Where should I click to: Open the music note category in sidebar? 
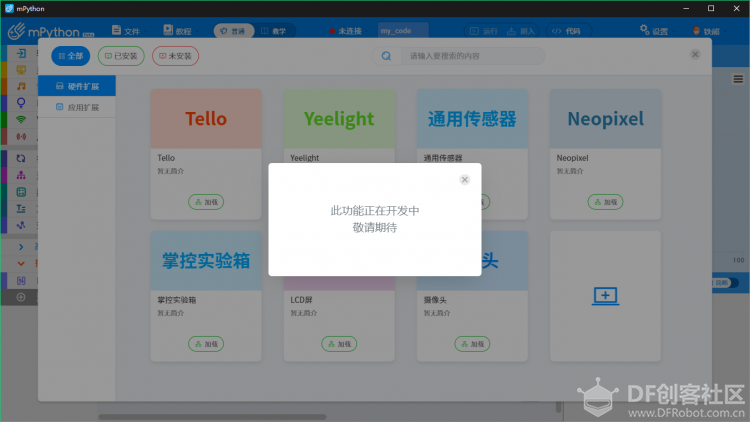[21, 86]
